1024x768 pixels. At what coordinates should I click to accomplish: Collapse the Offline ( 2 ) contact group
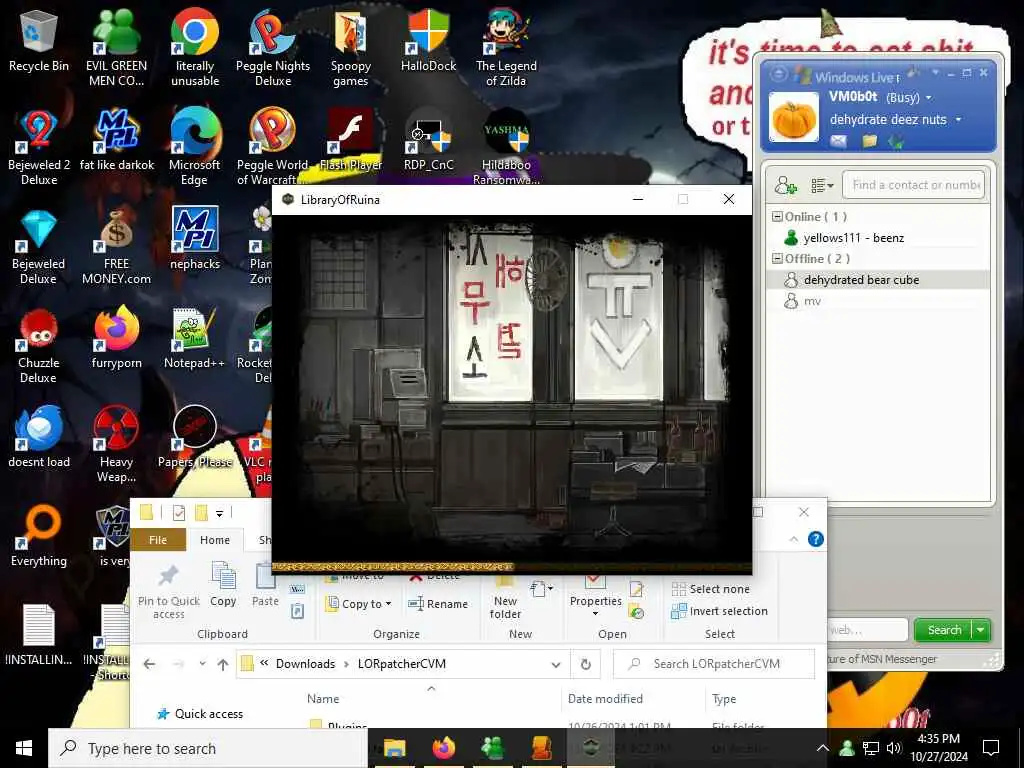(x=777, y=259)
